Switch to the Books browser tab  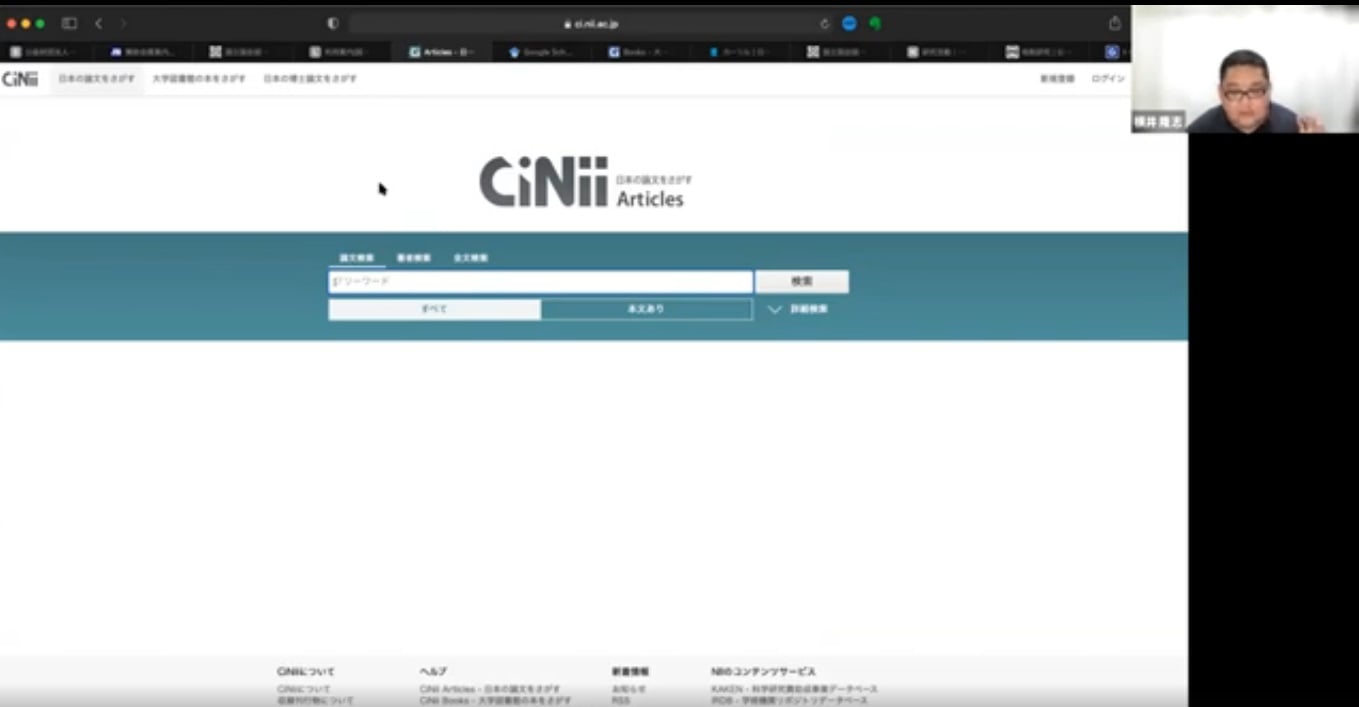(x=640, y=52)
